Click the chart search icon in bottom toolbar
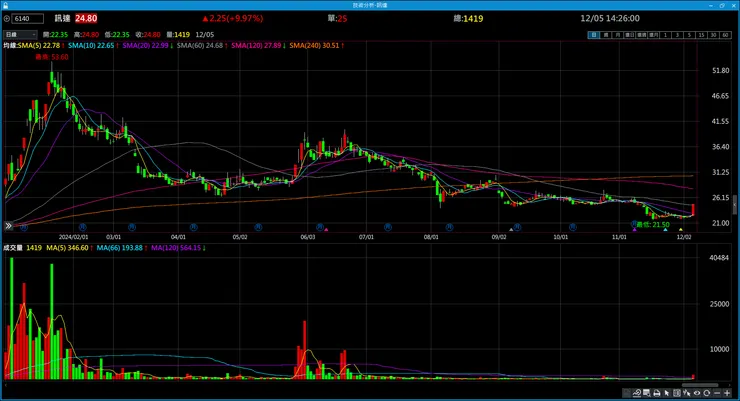Screen dimensions: 740x401 point(637,393)
